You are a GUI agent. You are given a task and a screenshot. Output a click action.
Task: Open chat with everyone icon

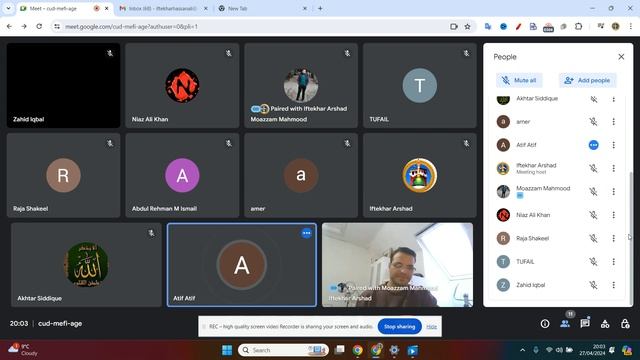coord(585,324)
